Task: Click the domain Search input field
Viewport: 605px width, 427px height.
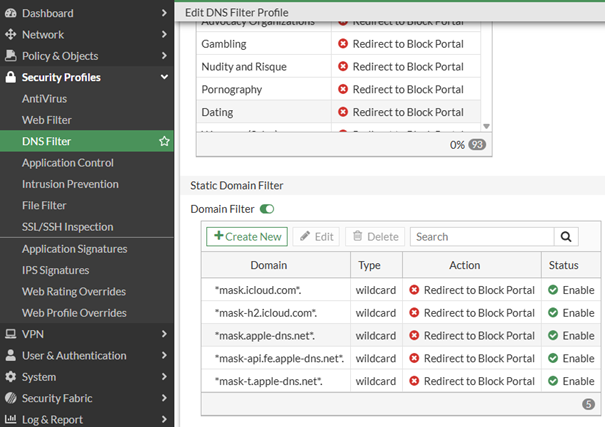Action: click(481, 237)
